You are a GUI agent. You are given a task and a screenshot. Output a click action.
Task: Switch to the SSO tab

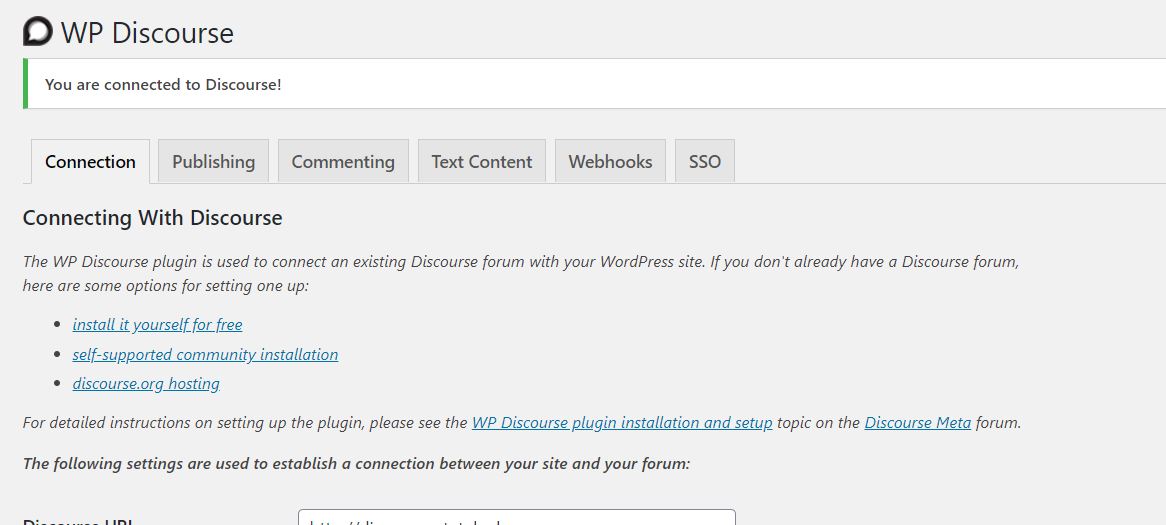pos(705,161)
